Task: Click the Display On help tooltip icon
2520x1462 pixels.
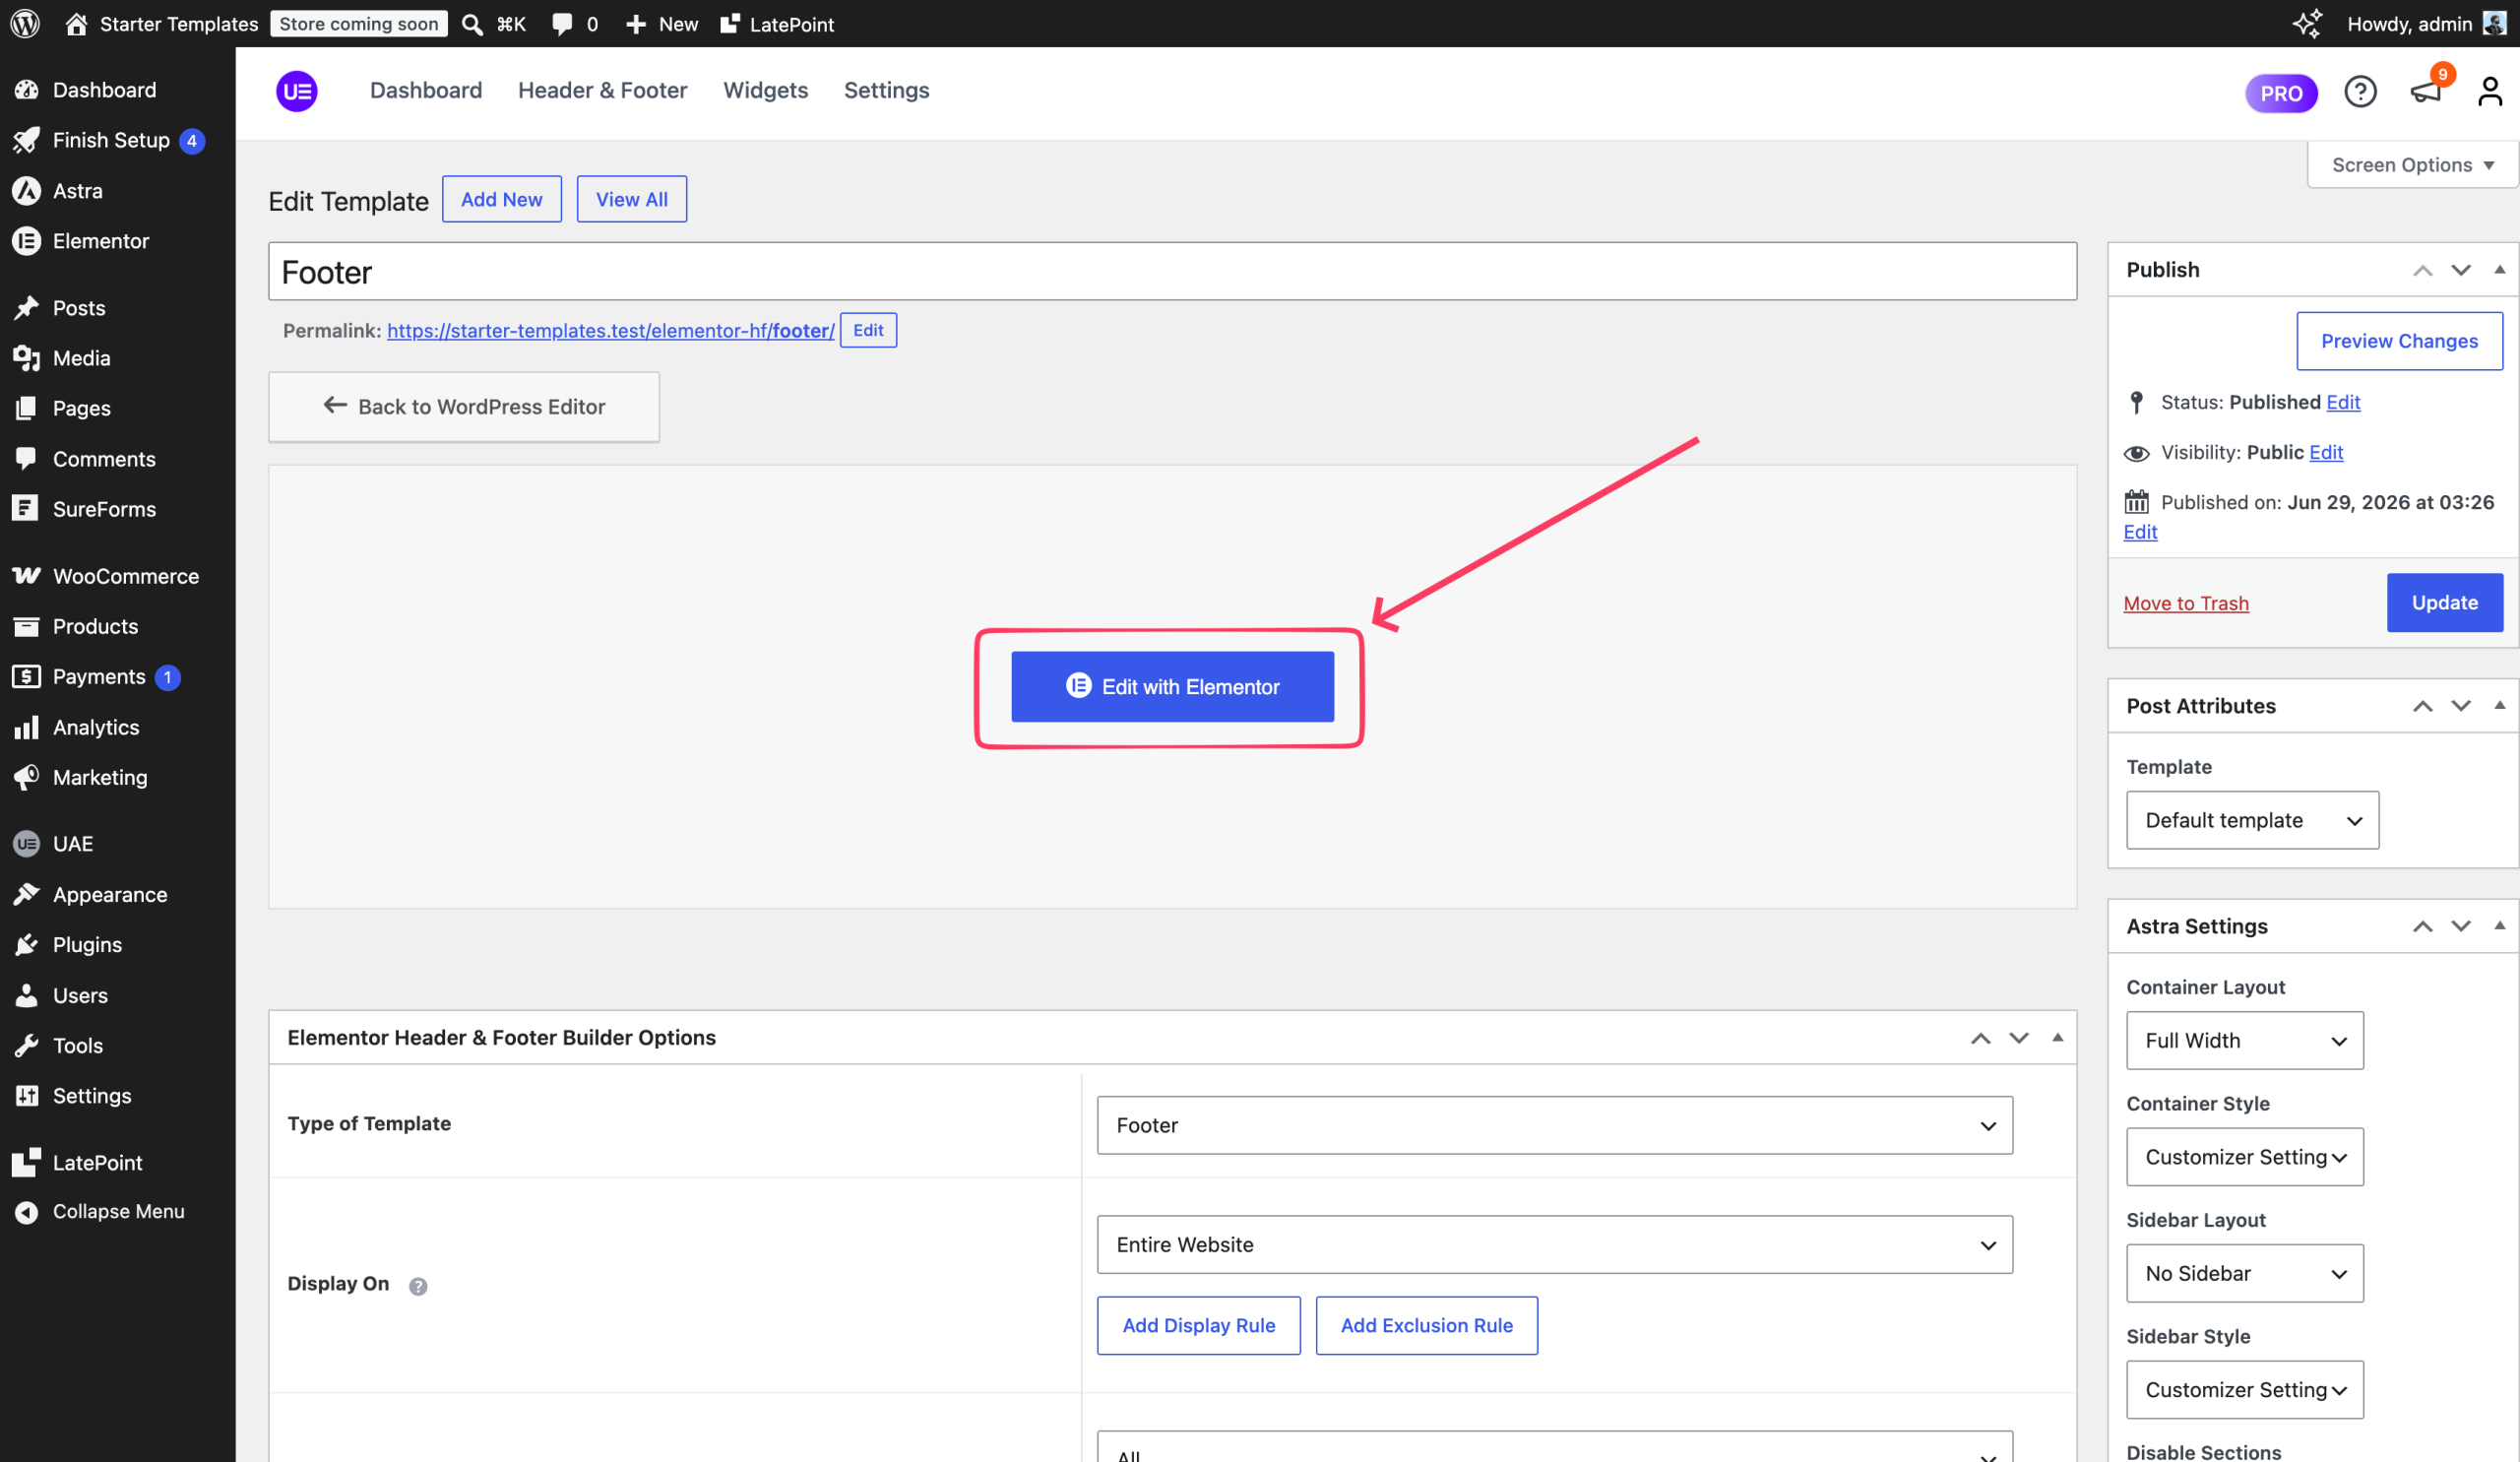Action: tap(418, 1286)
